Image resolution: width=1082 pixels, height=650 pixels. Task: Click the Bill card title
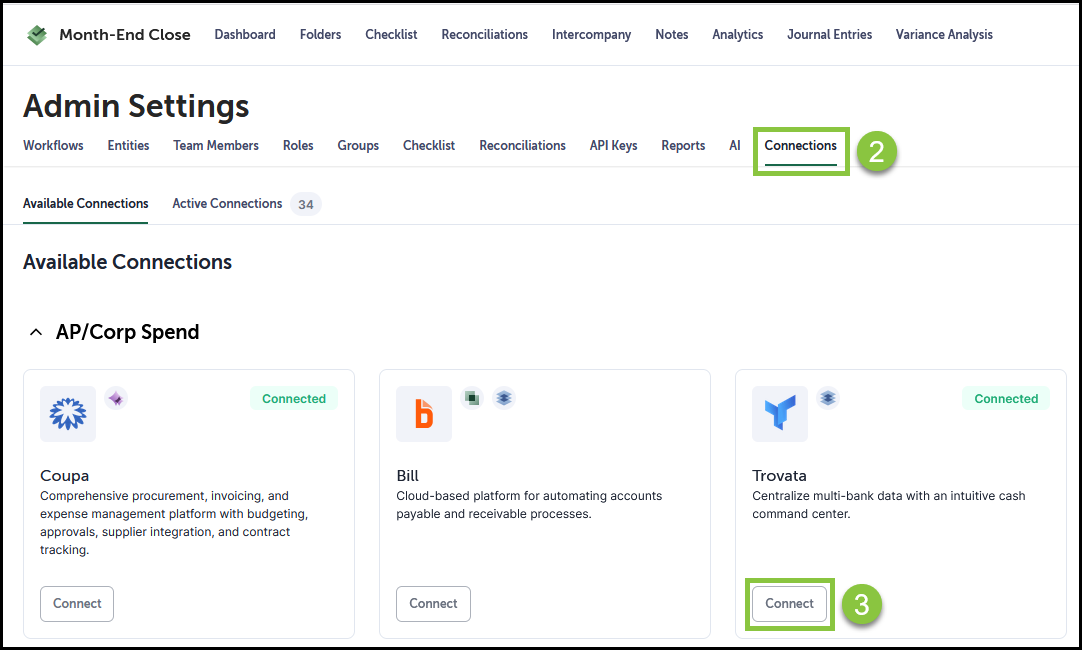pyautogui.click(x=408, y=475)
